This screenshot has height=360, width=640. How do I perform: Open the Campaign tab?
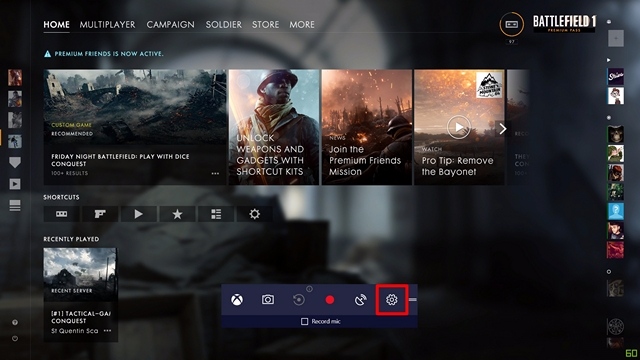coord(171,24)
